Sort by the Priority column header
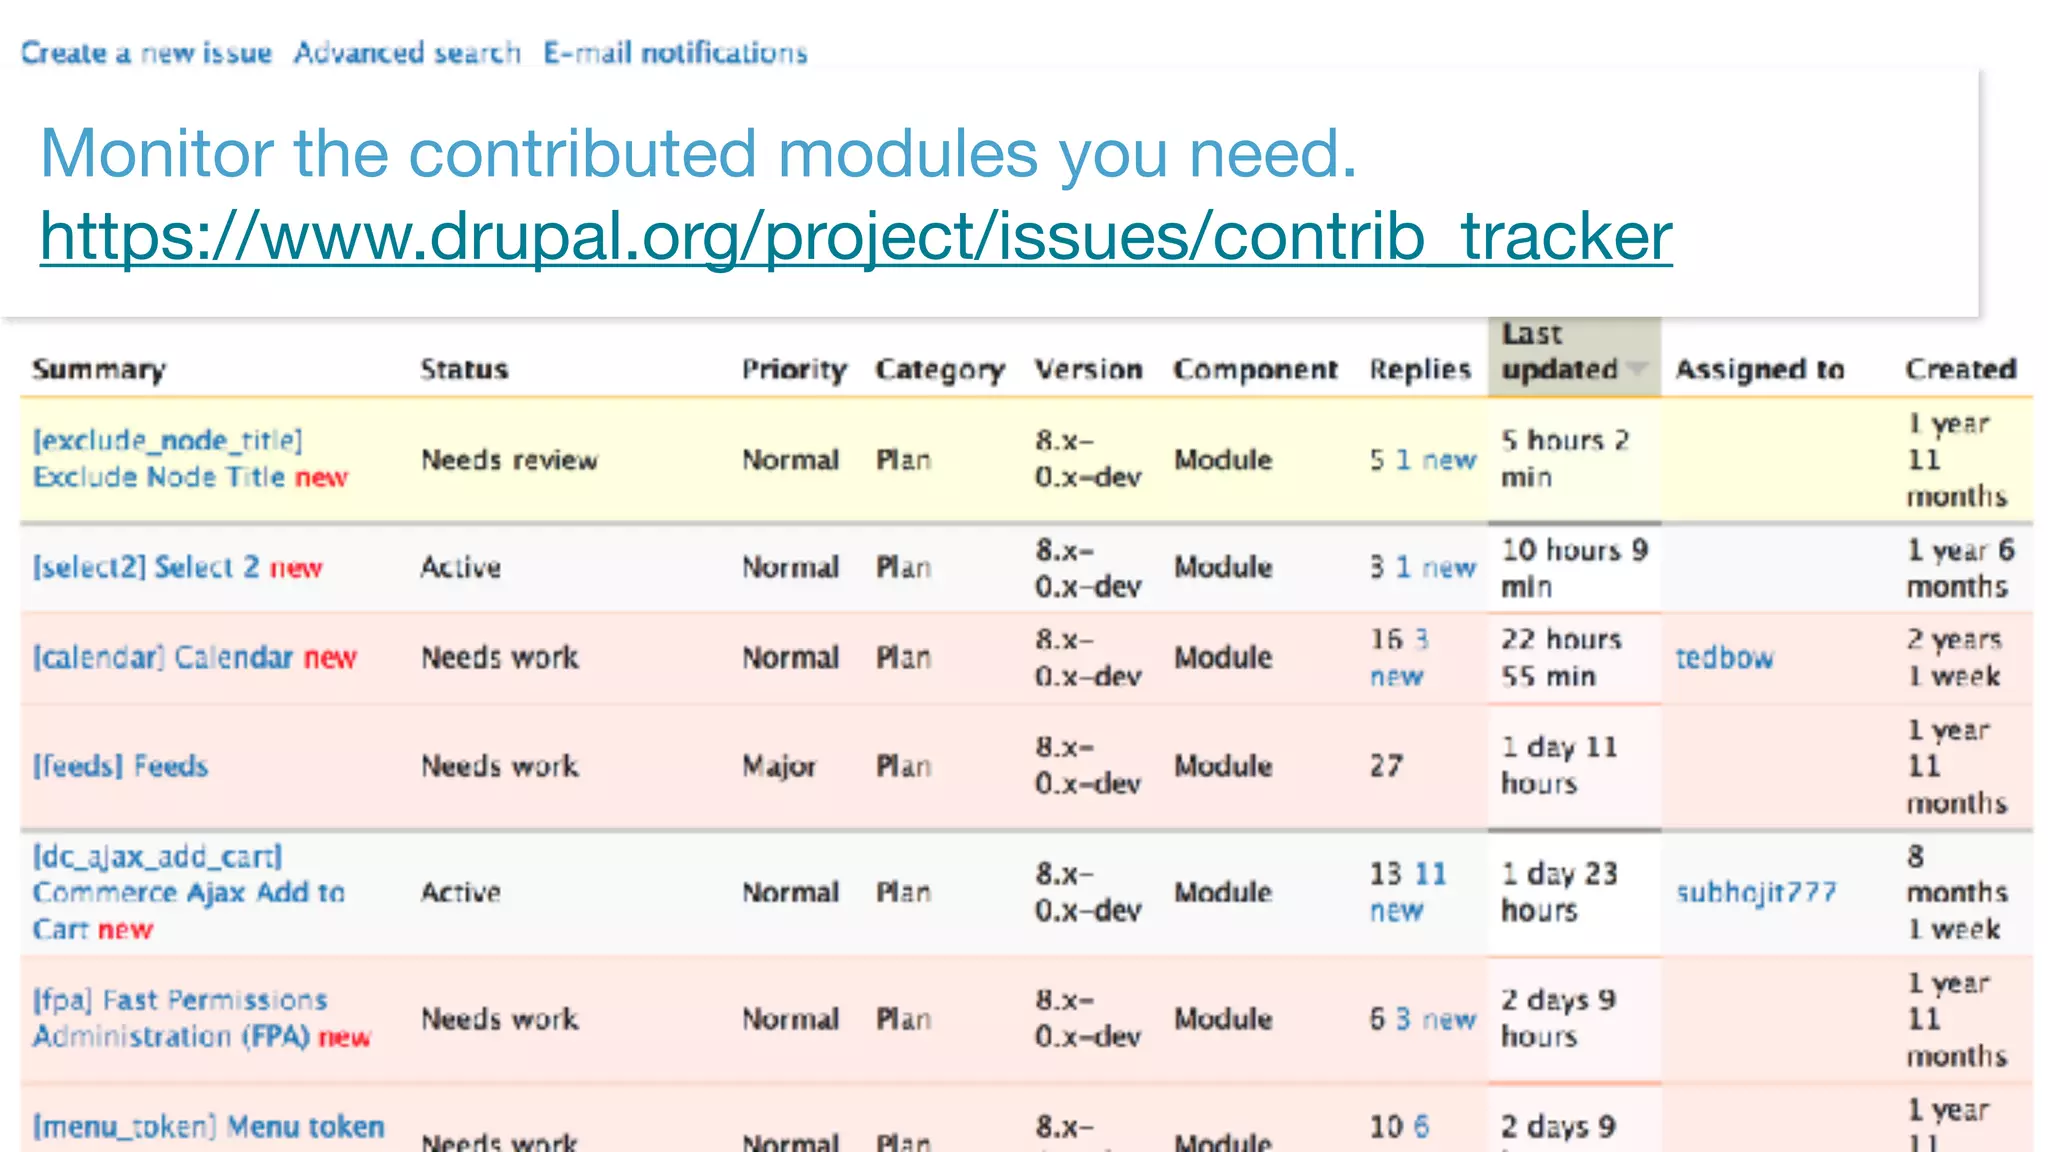Screen dimensions: 2048x1152 coord(794,370)
